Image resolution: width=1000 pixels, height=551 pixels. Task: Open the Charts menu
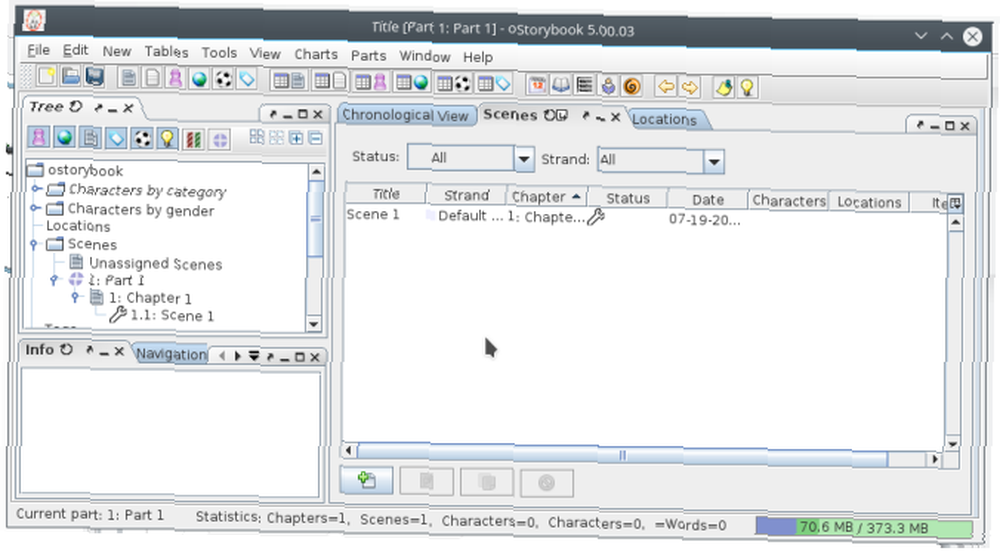pos(316,54)
